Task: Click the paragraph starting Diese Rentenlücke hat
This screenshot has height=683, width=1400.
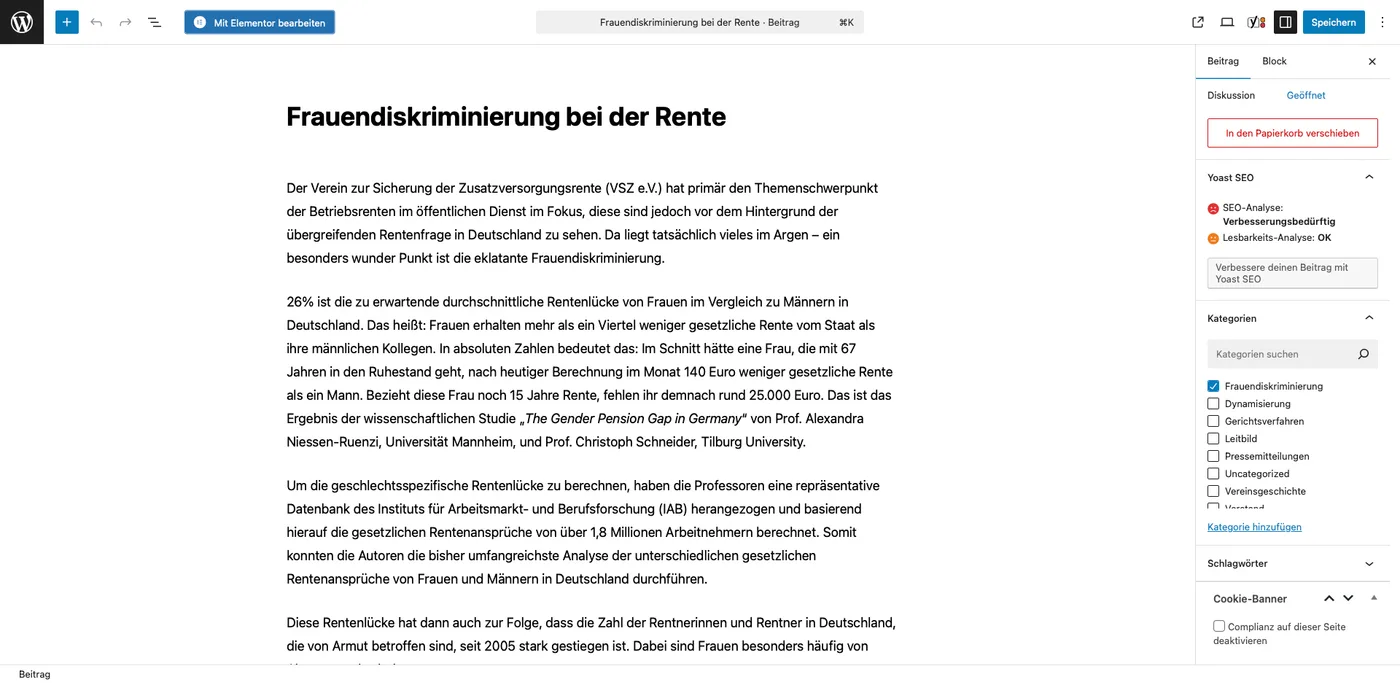Action: click(x=590, y=640)
